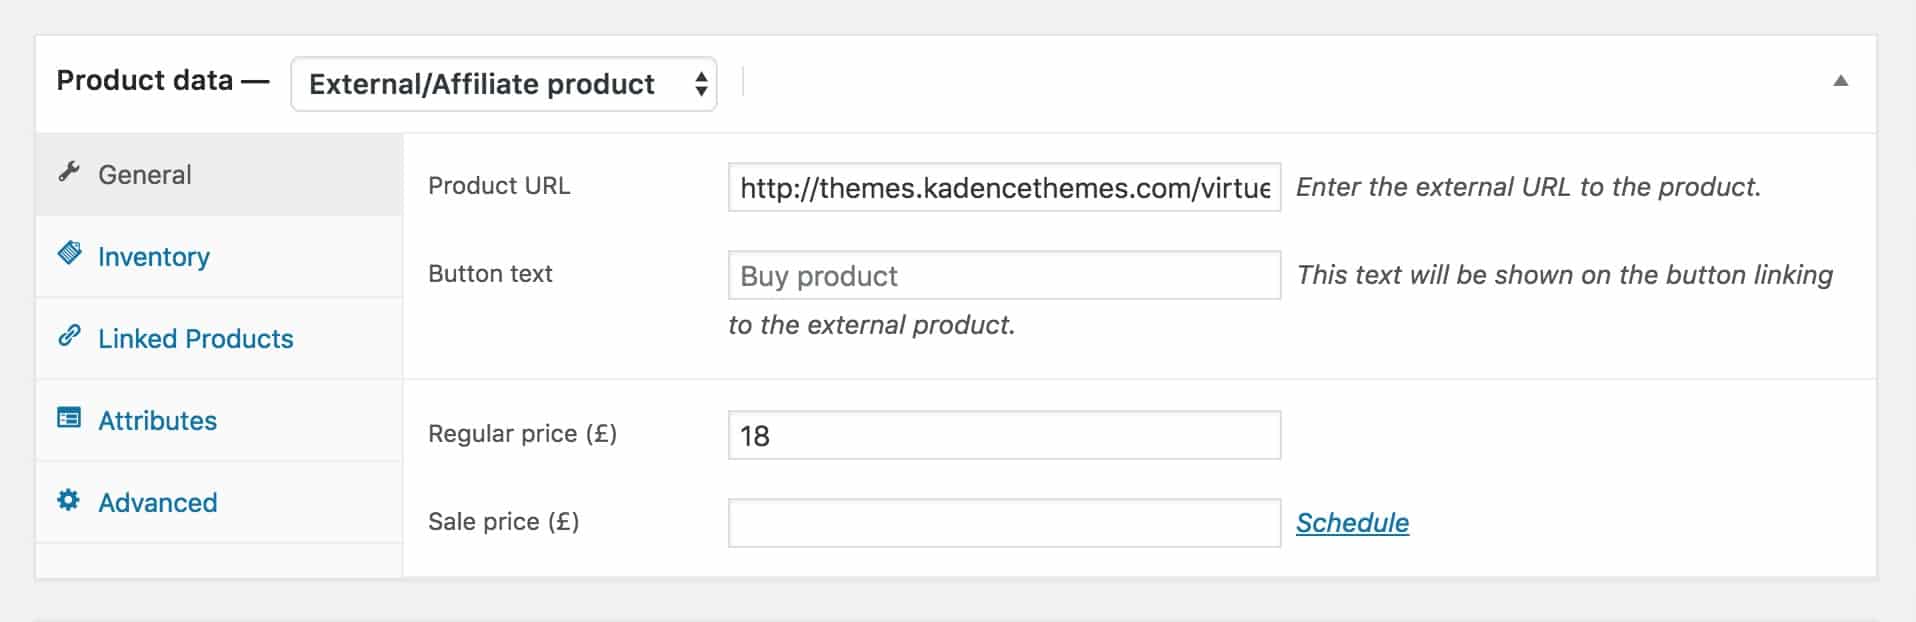The width and height of the screenshot is (1916, 622).
Task: Select the Attributes tab
Action: [x=219, y=421]
